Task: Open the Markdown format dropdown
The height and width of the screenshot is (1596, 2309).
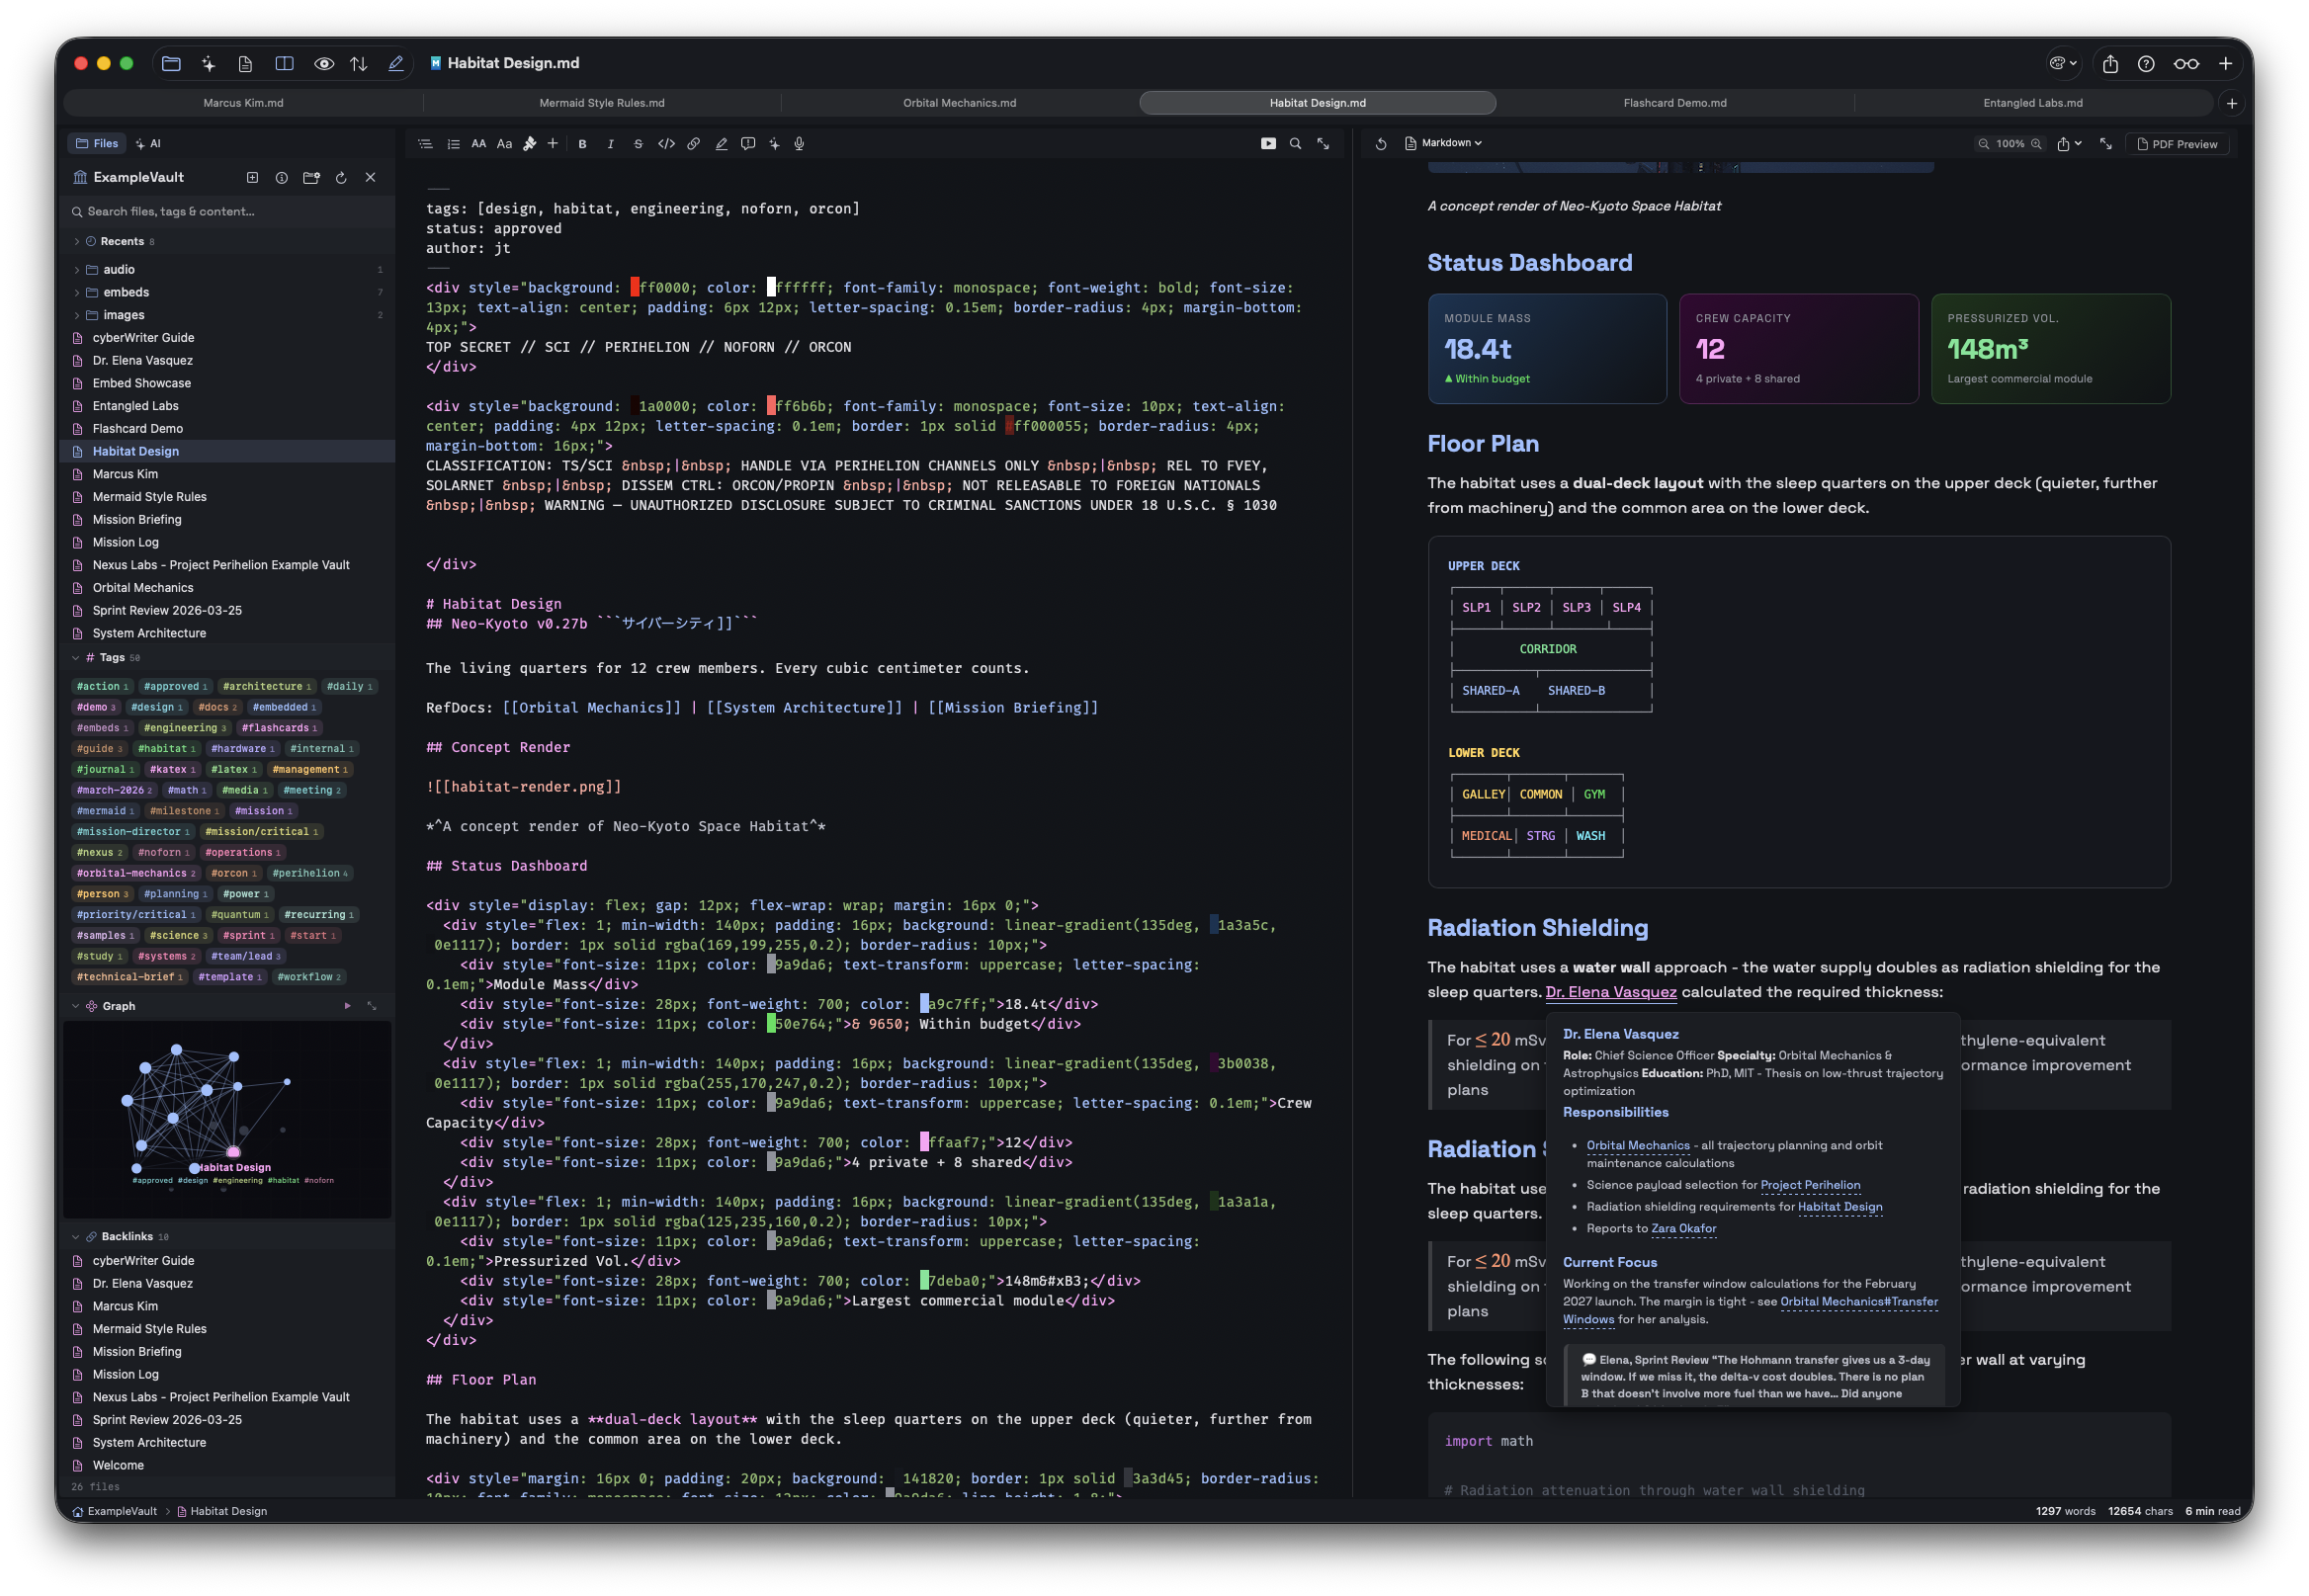Action: point(1444,143)
